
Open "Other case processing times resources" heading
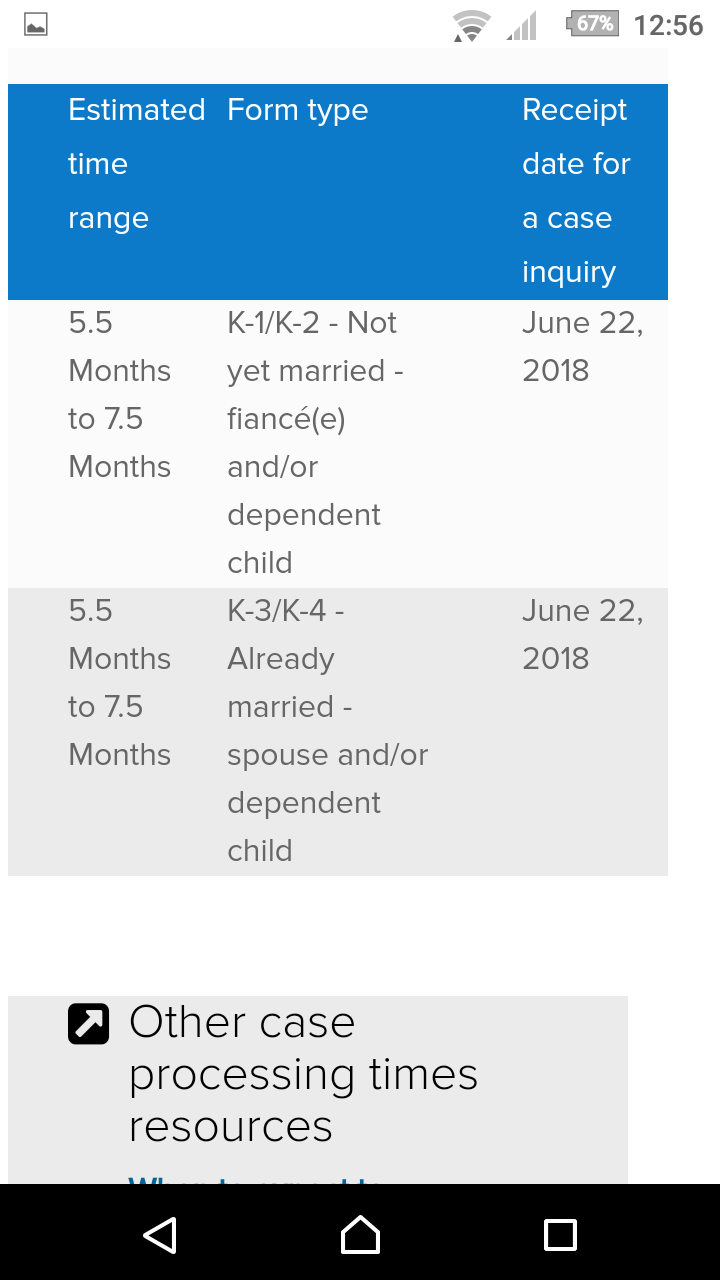click(303, 1074)
